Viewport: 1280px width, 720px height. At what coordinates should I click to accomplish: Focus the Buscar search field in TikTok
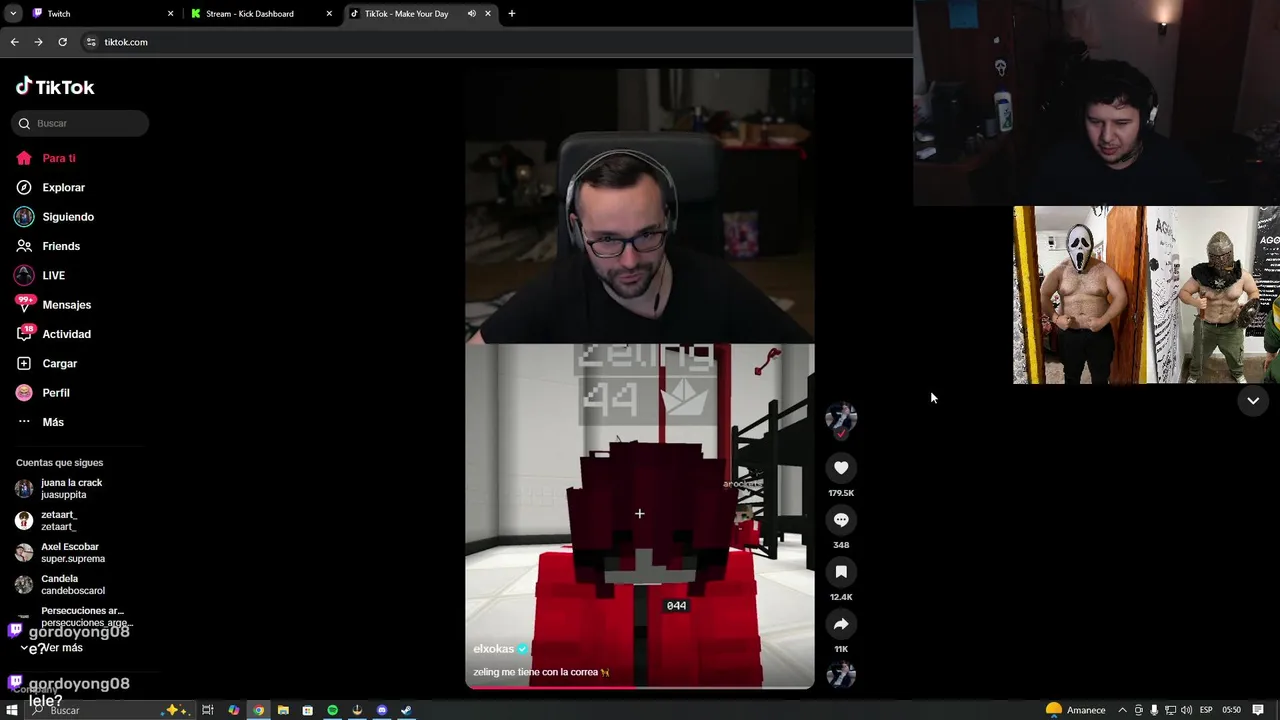tap(80, 123)
